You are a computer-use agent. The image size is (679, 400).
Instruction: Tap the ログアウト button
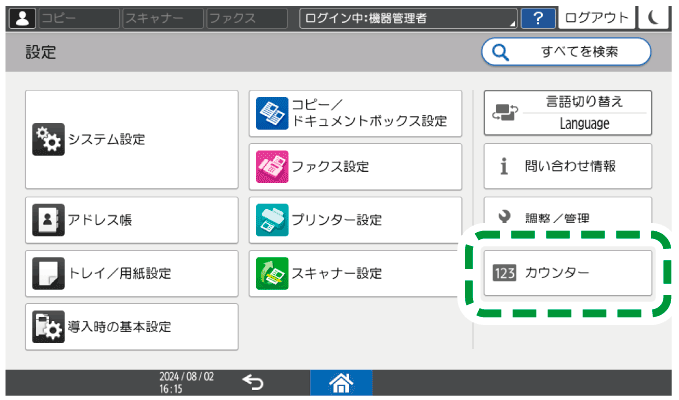(x=596, y=17)
